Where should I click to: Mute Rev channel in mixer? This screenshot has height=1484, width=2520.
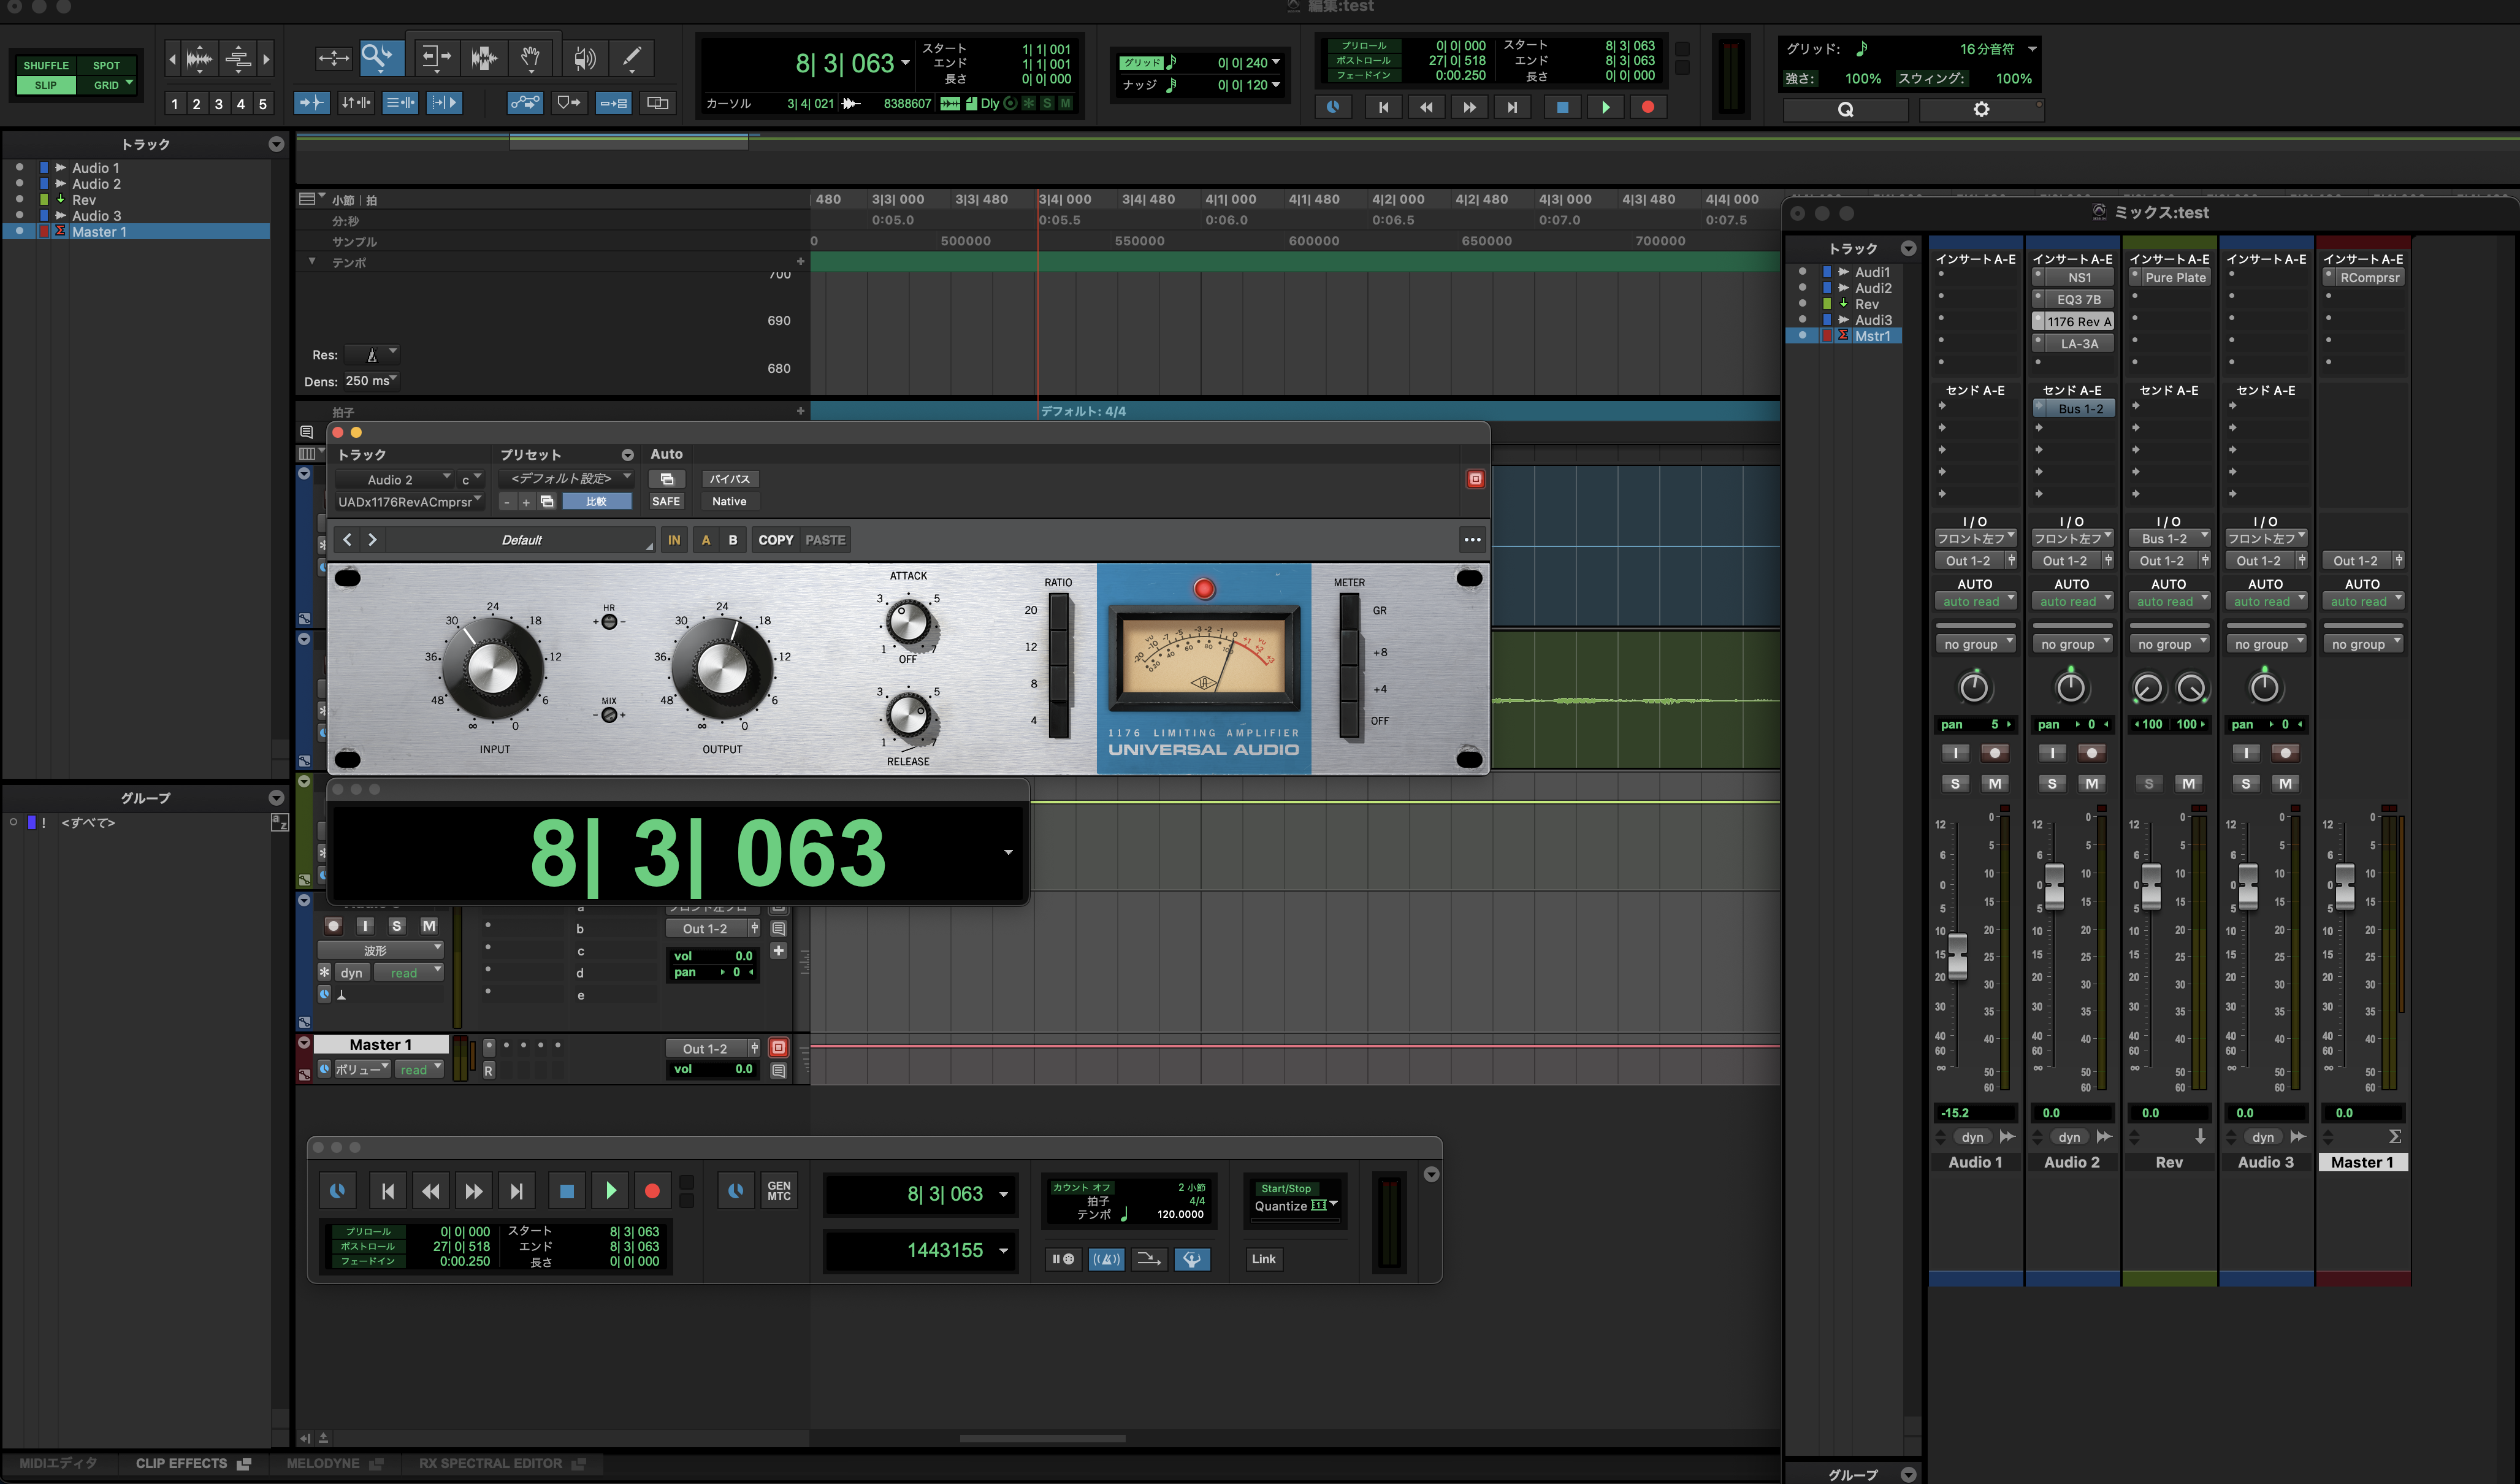click(x=2189, y=783)
